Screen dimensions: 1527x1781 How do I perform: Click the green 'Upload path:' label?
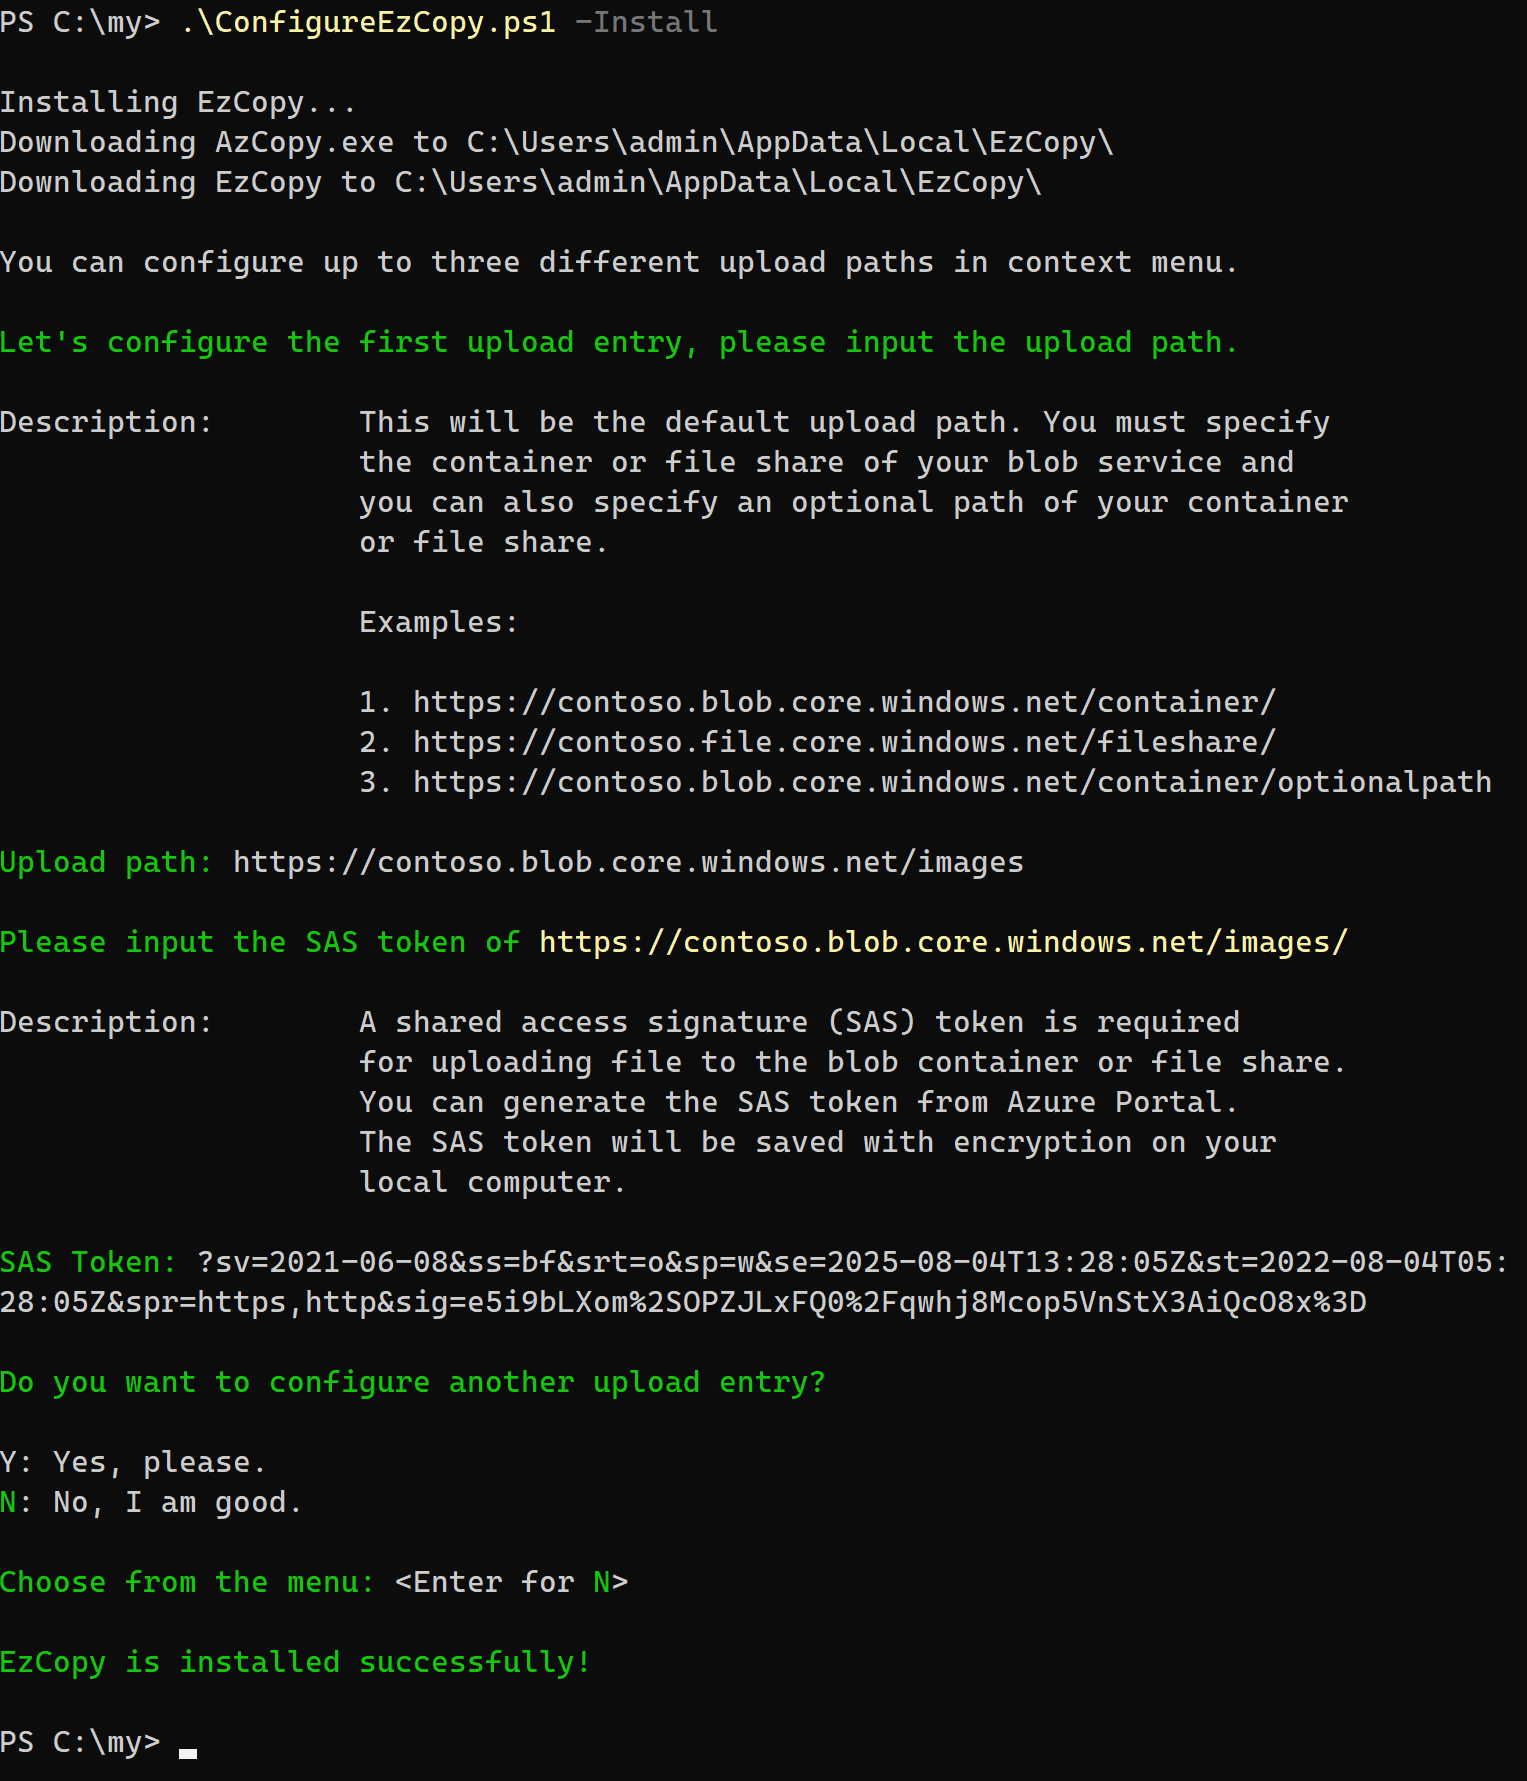[x=106, y=862]
